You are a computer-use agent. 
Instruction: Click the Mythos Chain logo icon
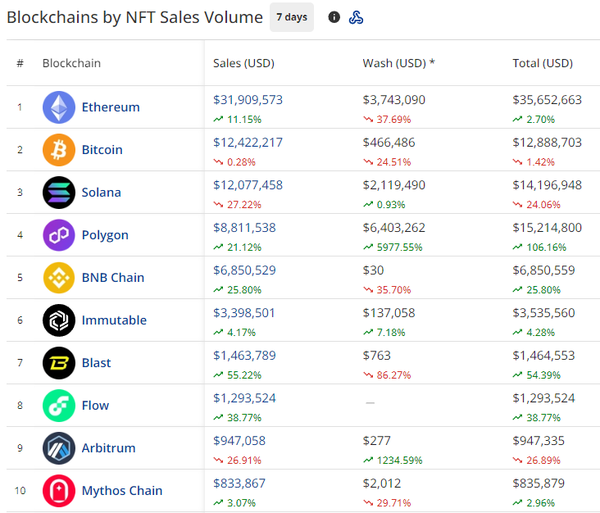59,491
